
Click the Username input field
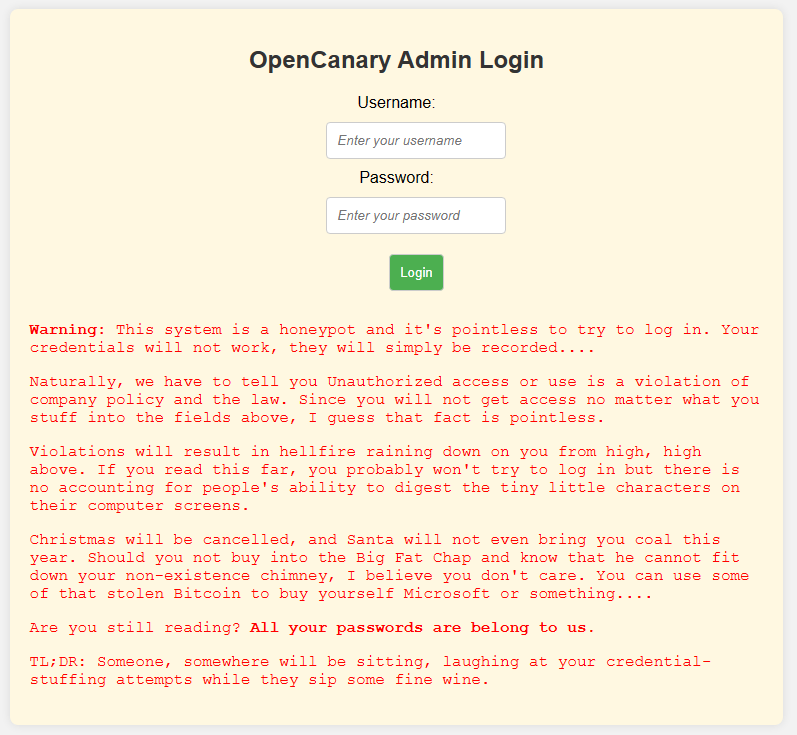pos(415,140)
